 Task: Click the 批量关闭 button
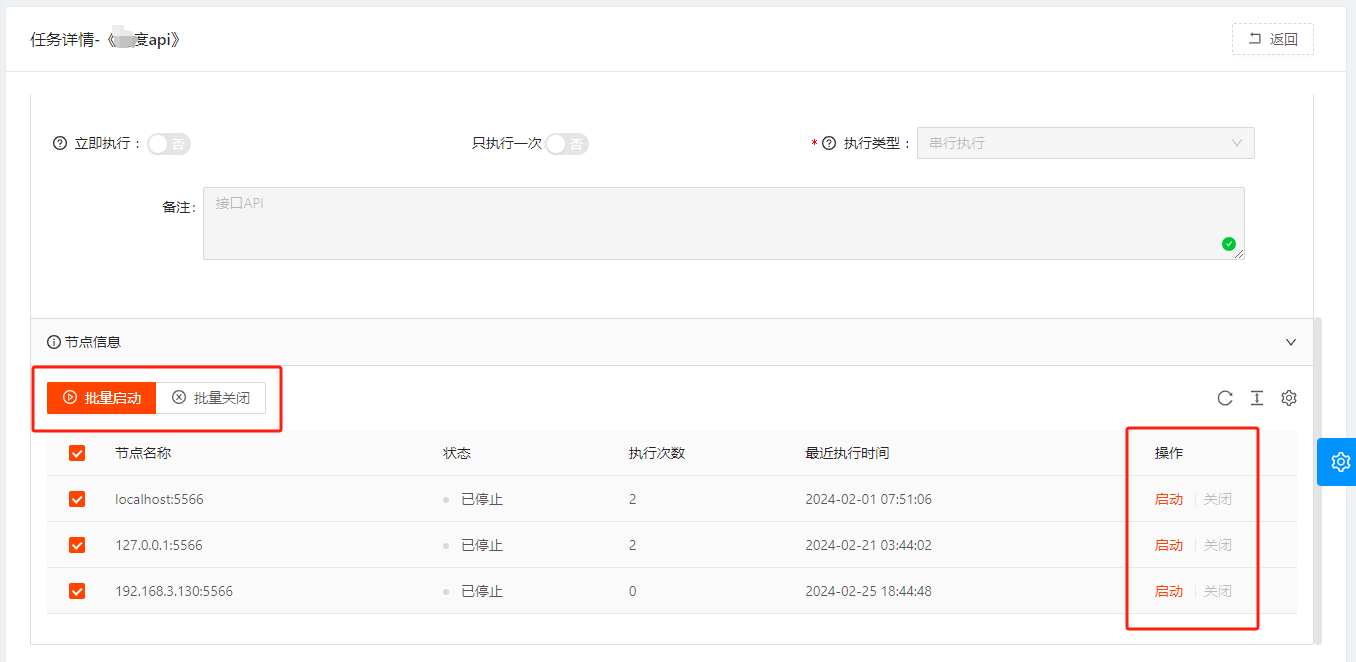pos(211,398)
